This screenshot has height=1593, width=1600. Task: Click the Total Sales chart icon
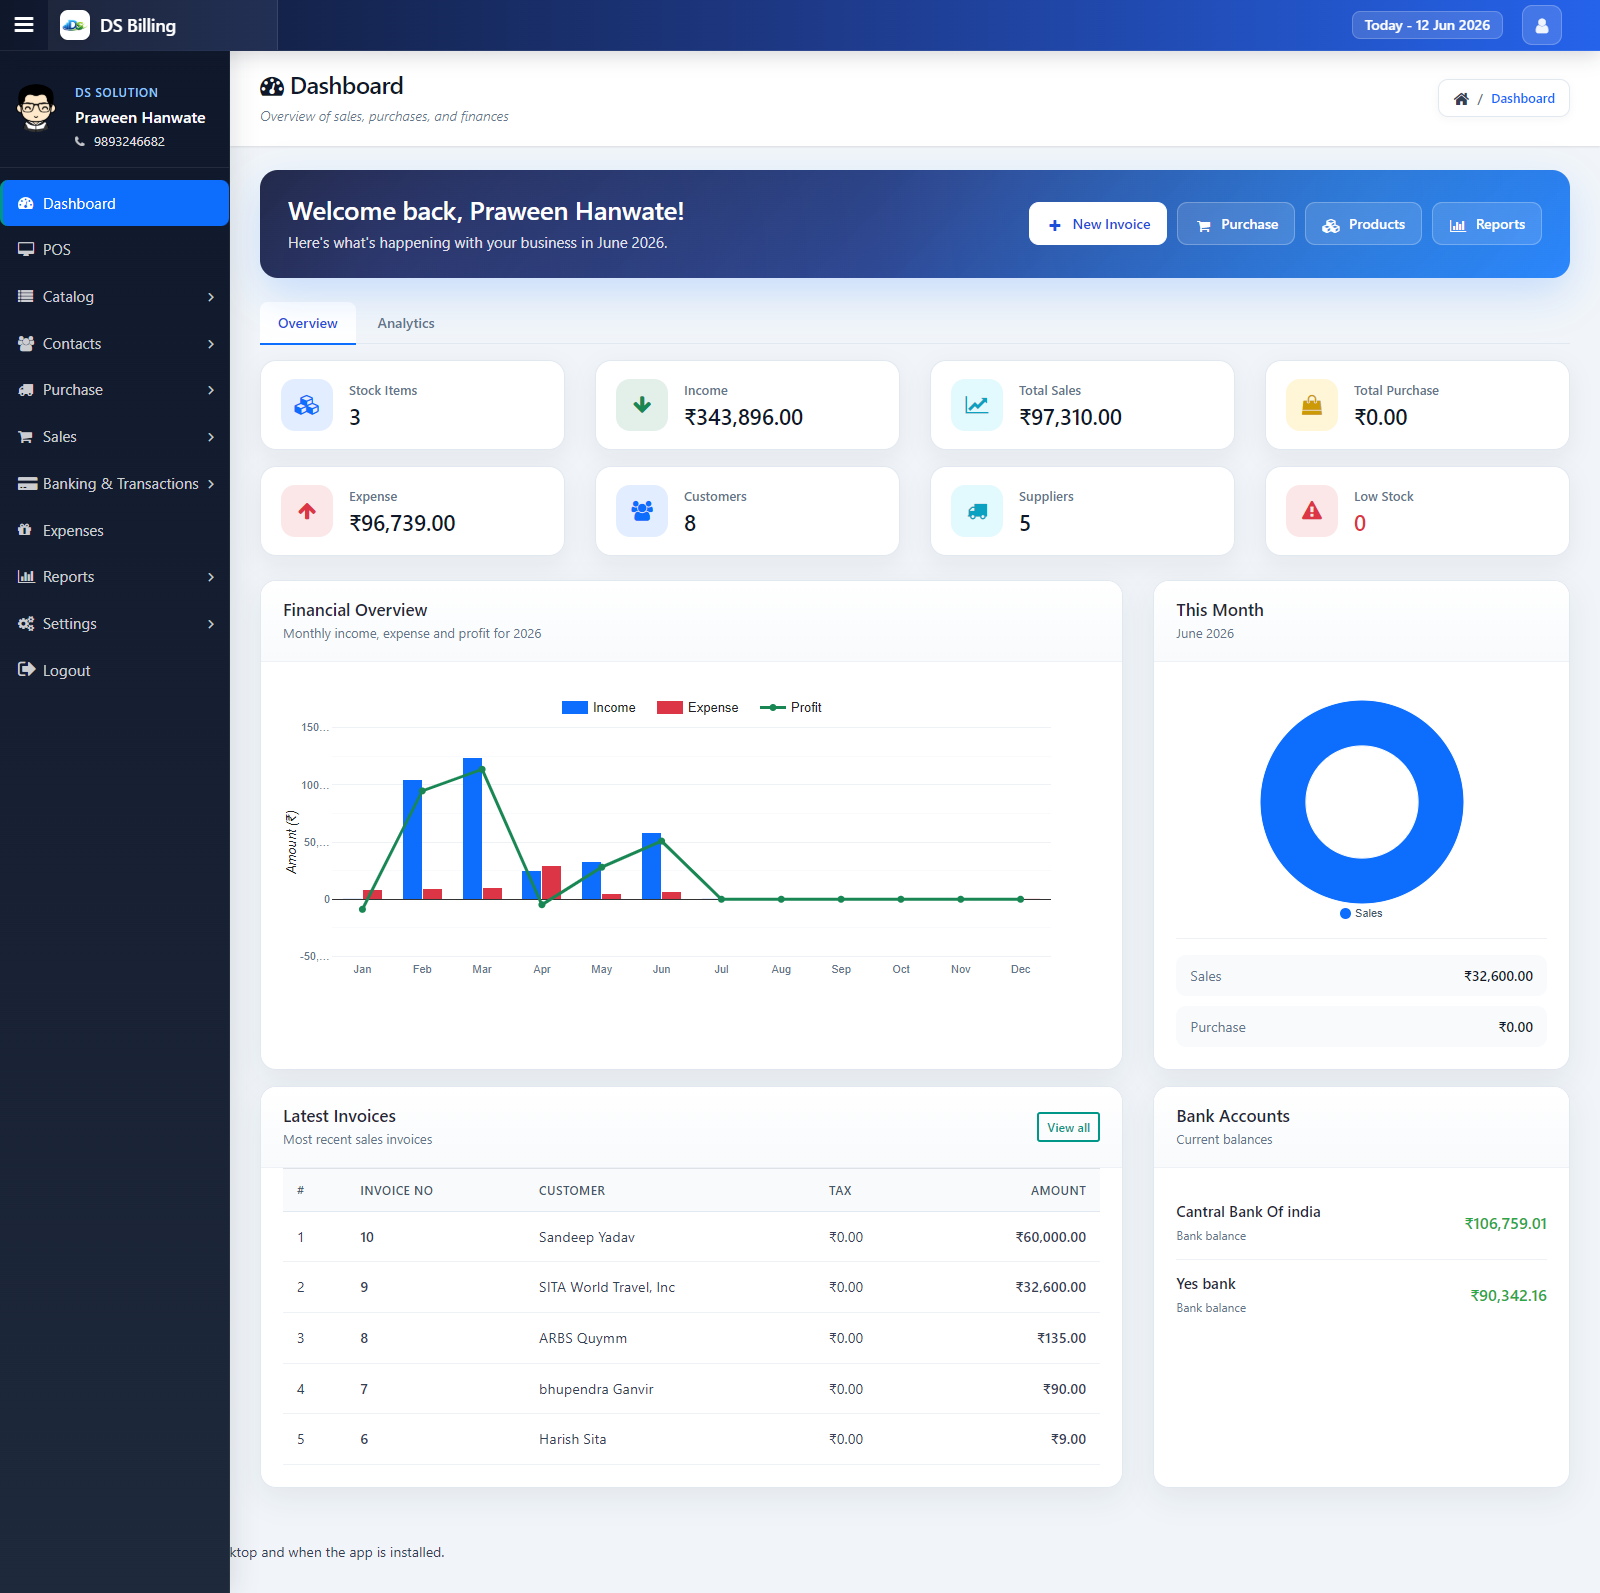tap(977, 405)
